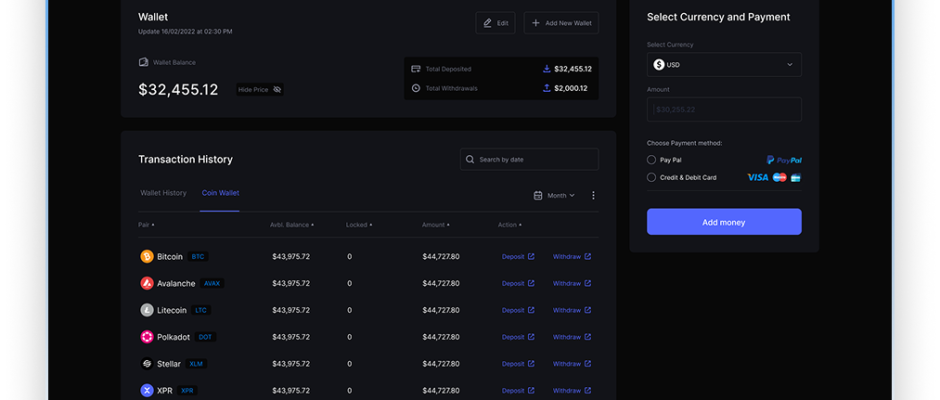Click the Stellar coin icon
This screenshot has width=940, height=400.
tap(147, 364)
